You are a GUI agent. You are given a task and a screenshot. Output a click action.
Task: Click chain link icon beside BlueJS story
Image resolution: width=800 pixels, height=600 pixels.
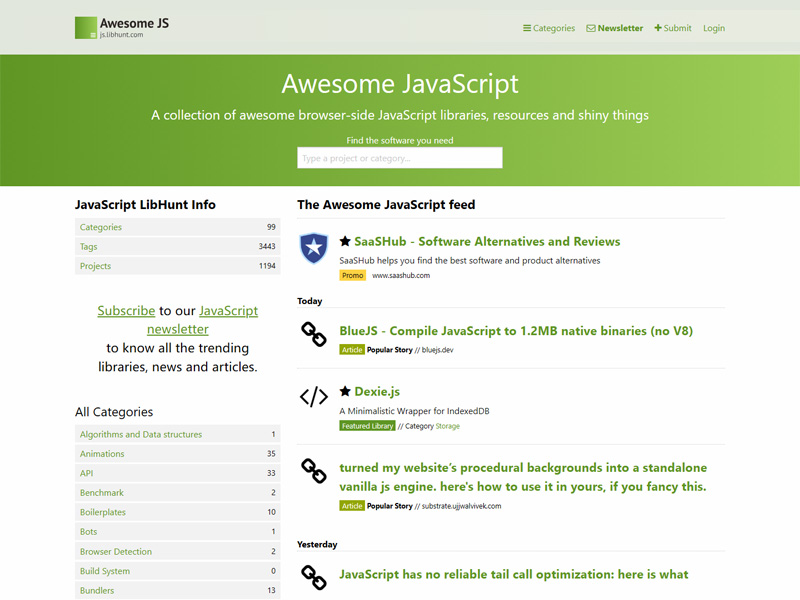coord(313,335)
